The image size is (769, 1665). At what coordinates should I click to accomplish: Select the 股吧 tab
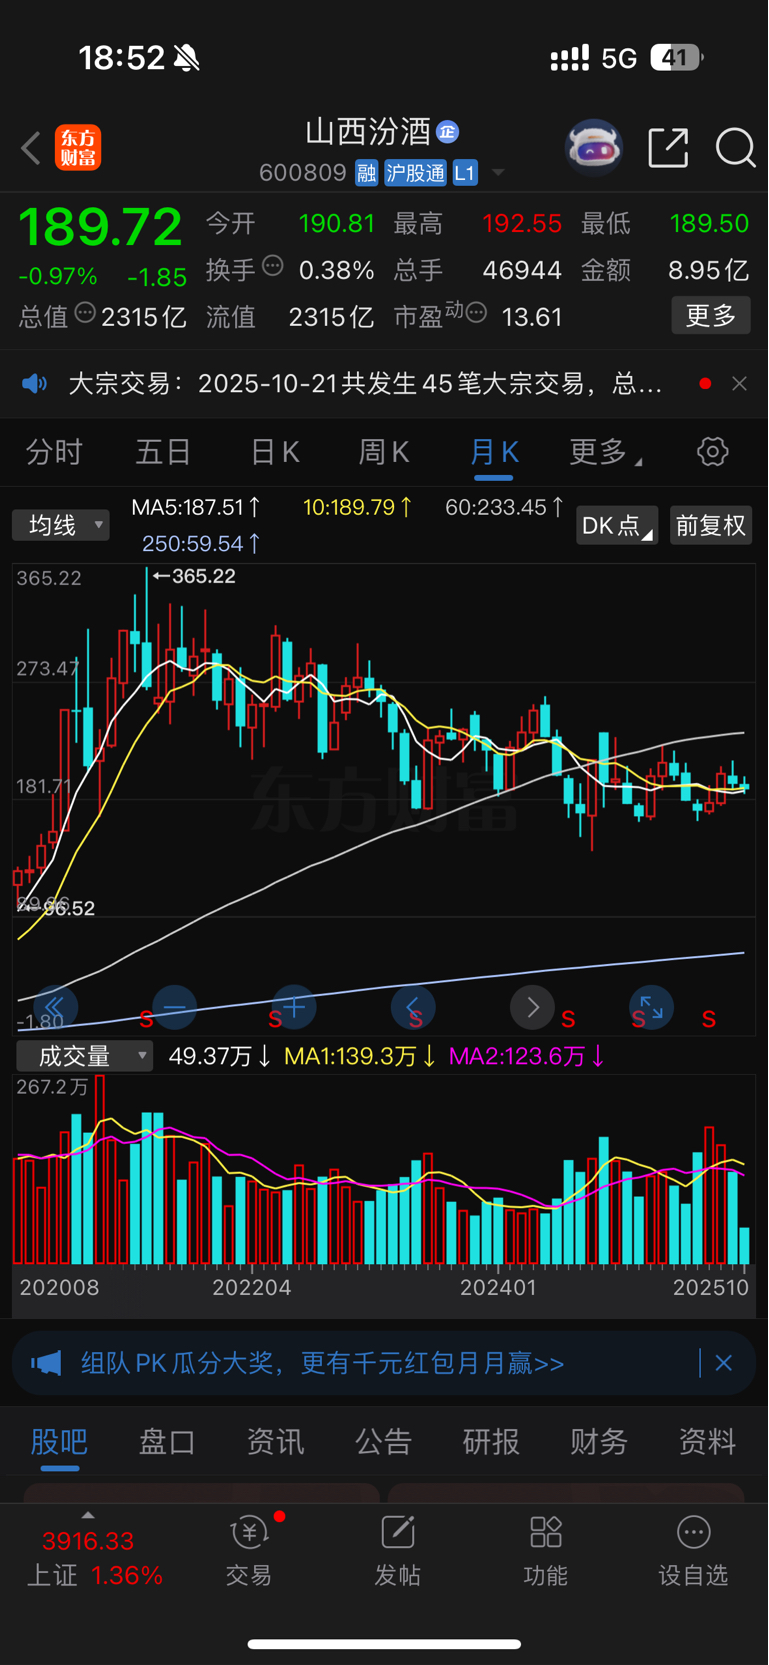tap(59, 1441)
